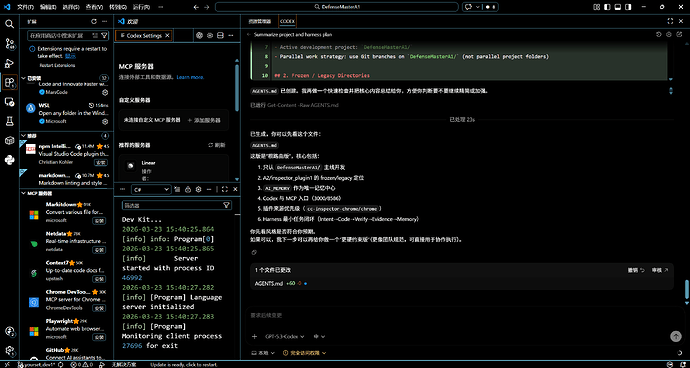Open the Testing flask icon
The image size is (690, 368).
tap(9, 121)
